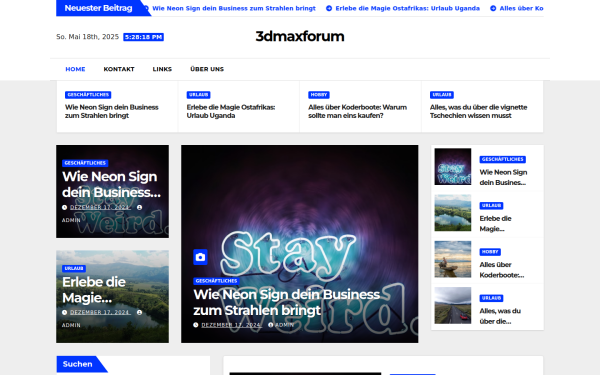Click the URLAUB tag above the vignette Tschechien headline
The width and height of the screenshot is (600, 375).
tap(442, 95)
